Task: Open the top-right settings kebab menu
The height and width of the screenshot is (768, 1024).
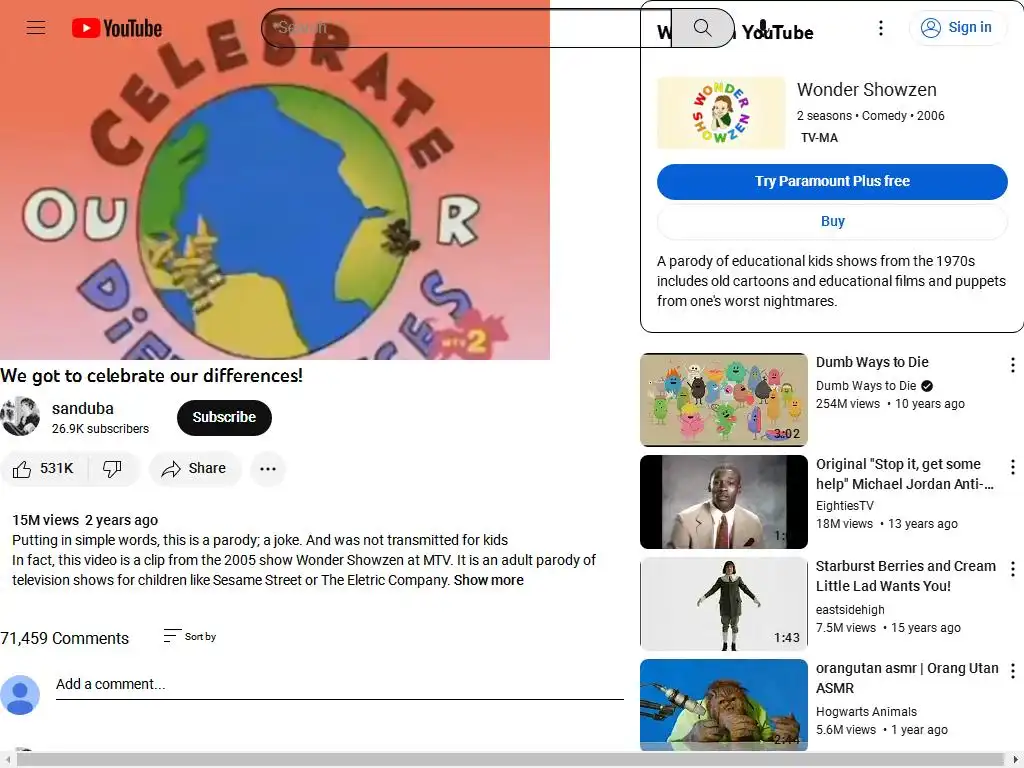Action: click(x=881, y=27)
